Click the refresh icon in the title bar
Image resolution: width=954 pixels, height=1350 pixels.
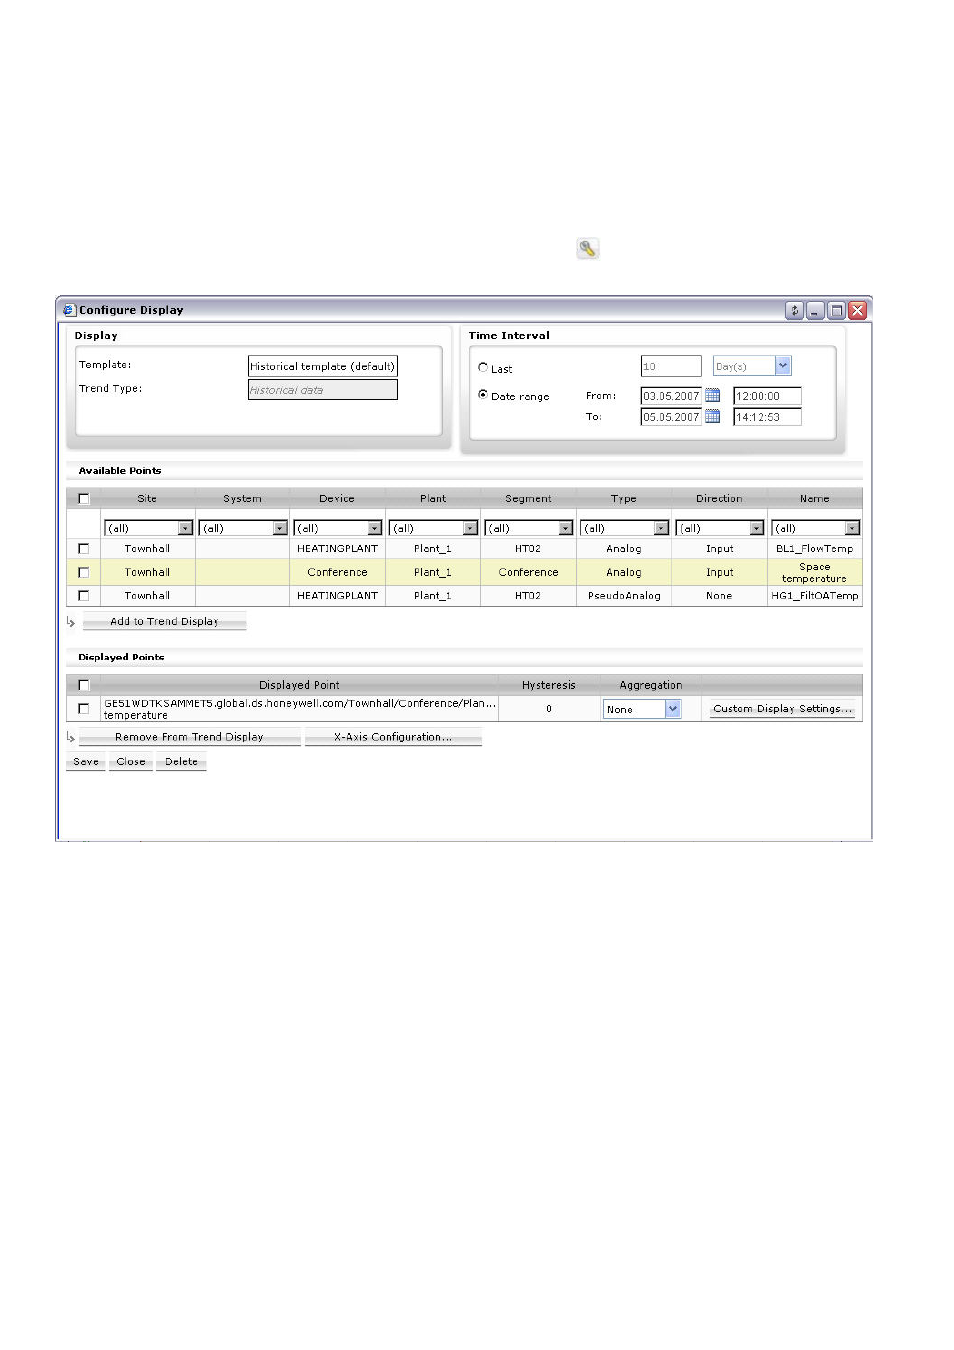(794, 310)
